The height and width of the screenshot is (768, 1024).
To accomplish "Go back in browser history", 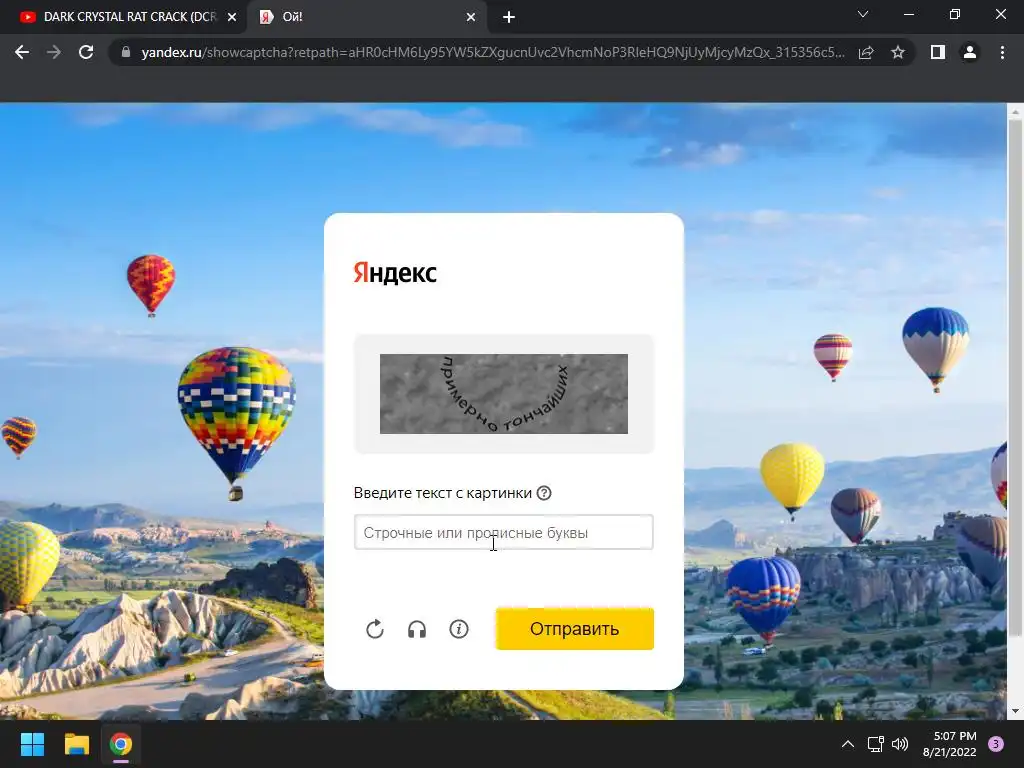I will tap(22, 52).
